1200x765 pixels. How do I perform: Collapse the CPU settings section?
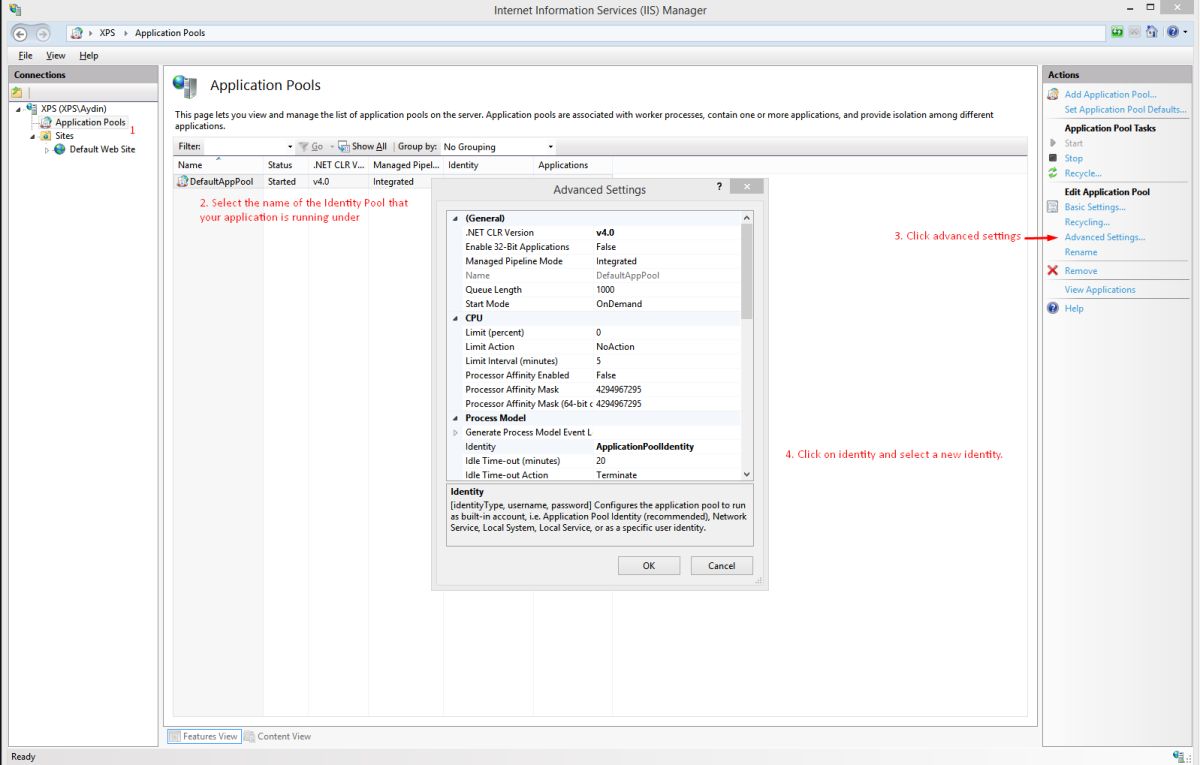coord(455,318)
